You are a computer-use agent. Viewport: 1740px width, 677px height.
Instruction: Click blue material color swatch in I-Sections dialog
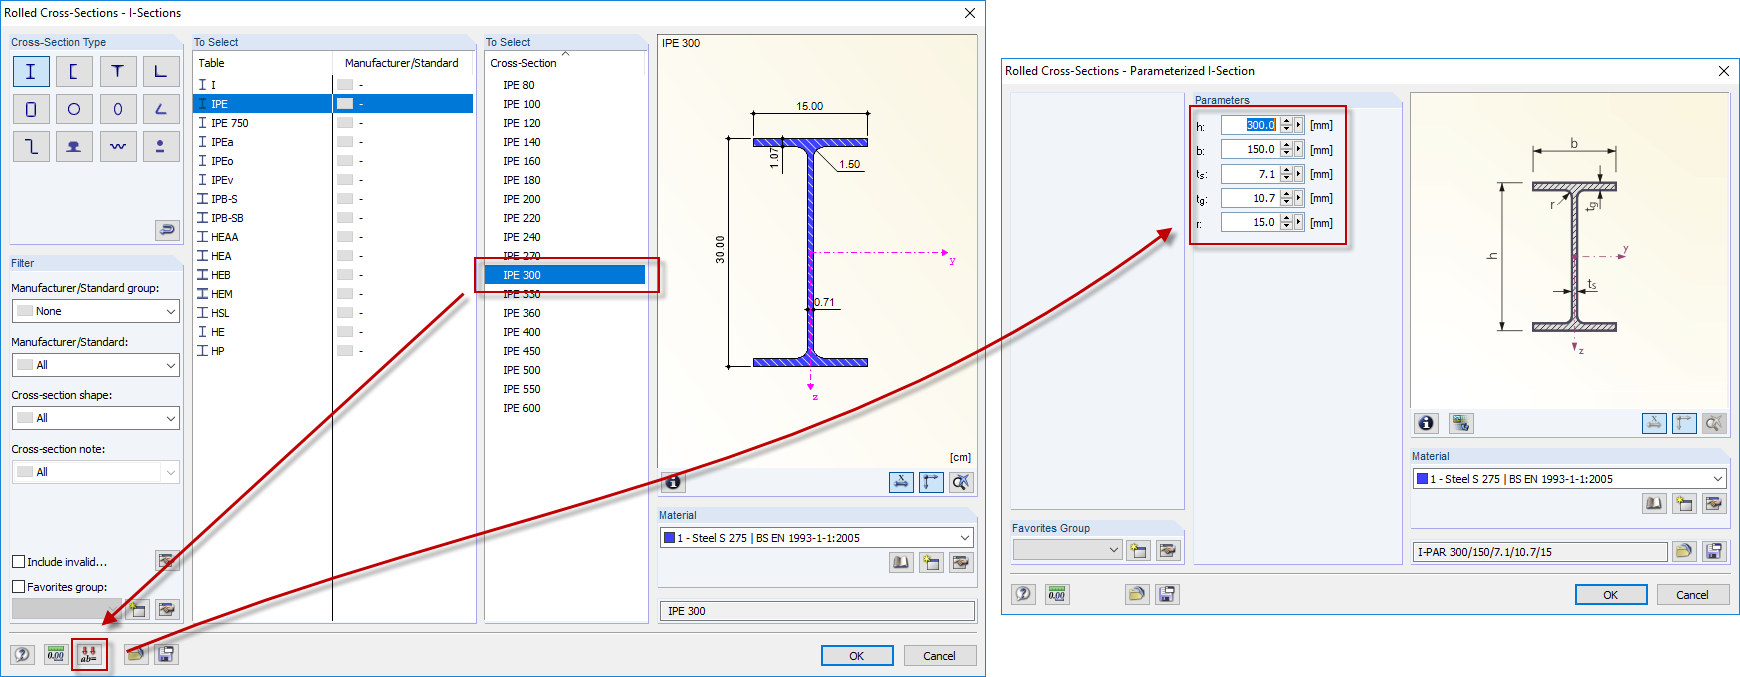point(669,538)
